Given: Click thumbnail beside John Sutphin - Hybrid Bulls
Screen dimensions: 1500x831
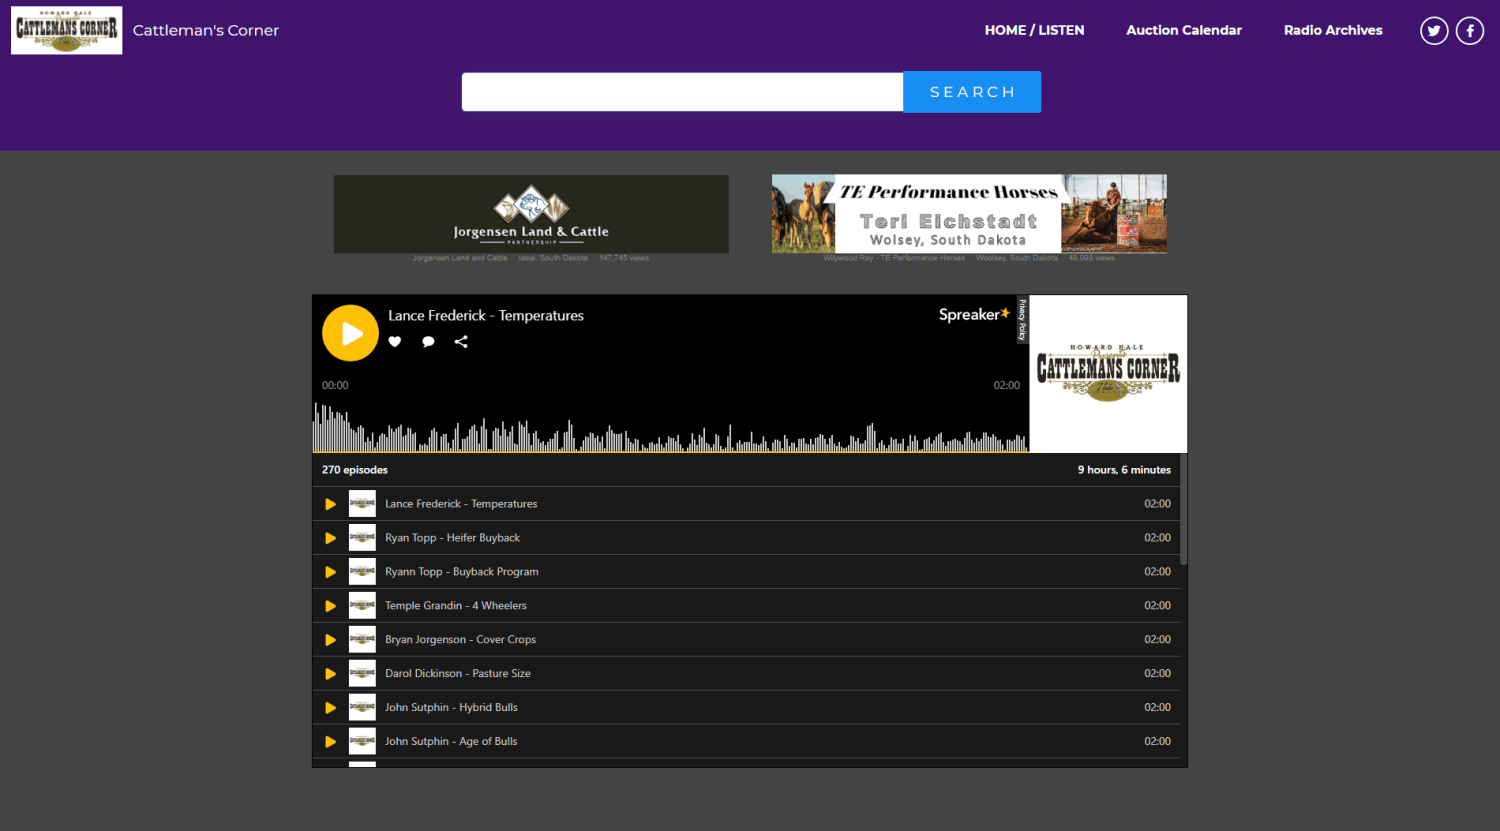Looking at the screenshot, I should [x=362, y=708].
